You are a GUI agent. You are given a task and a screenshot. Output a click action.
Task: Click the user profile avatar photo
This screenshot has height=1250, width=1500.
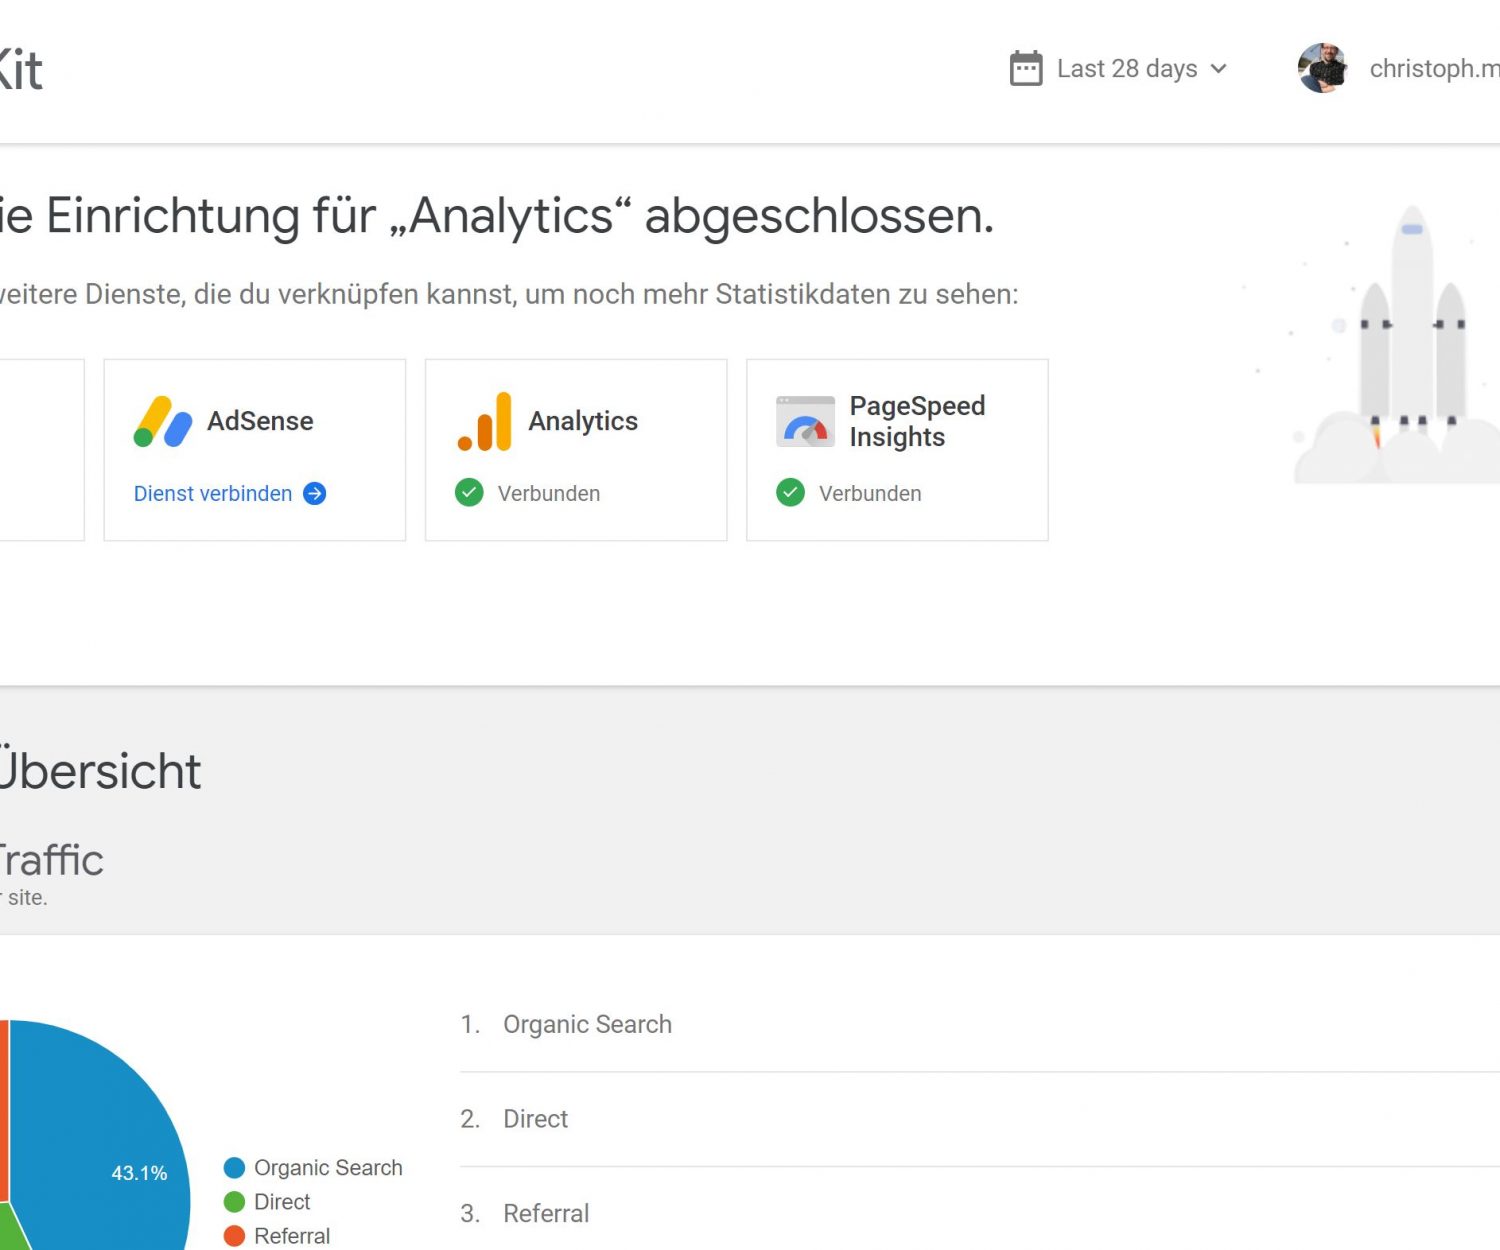(1322, 69)
